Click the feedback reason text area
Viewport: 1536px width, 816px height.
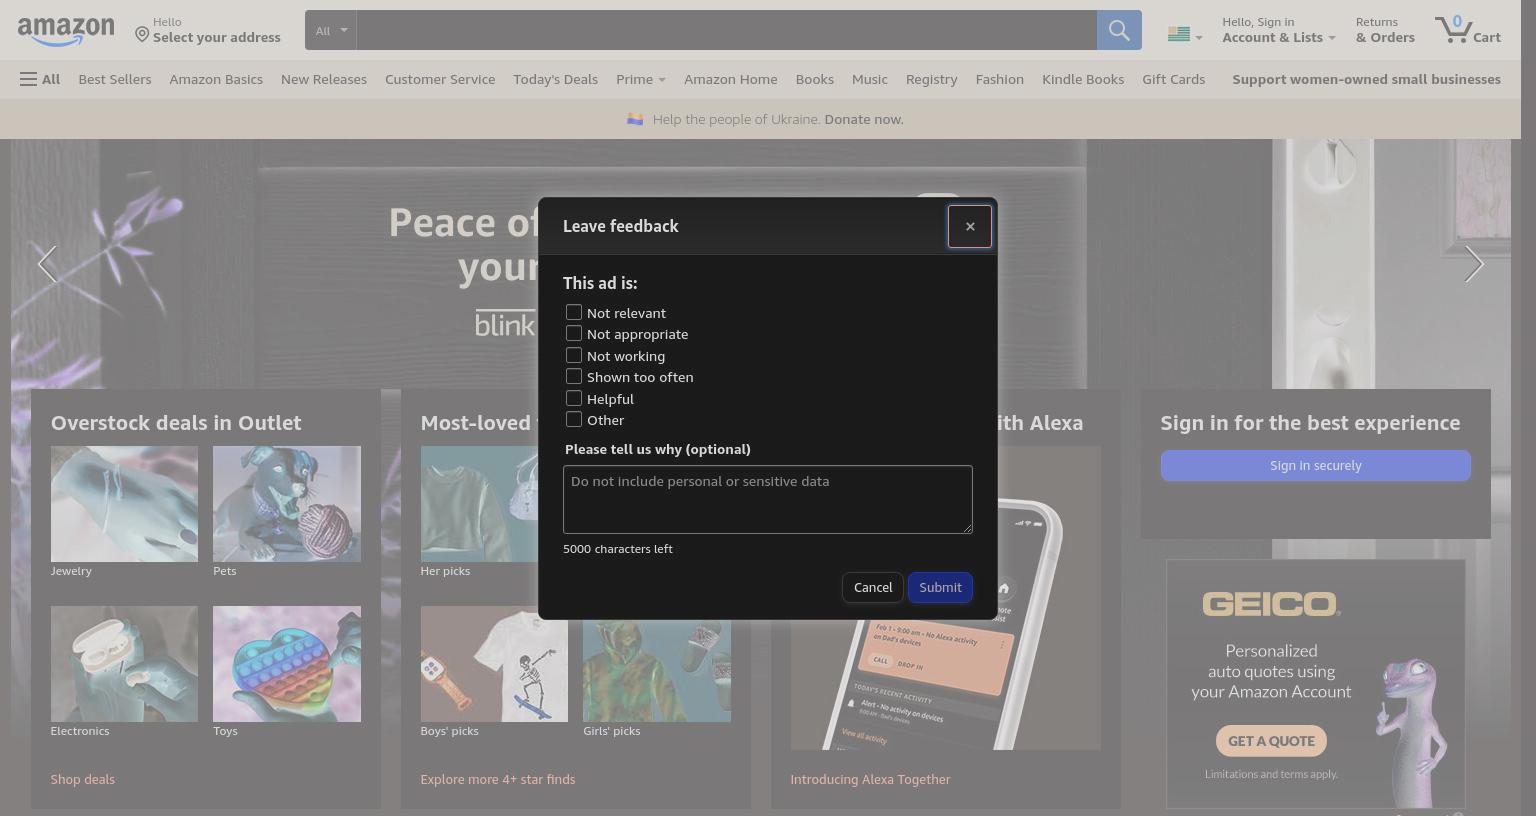pyautogui.click(x=768, y=499)
